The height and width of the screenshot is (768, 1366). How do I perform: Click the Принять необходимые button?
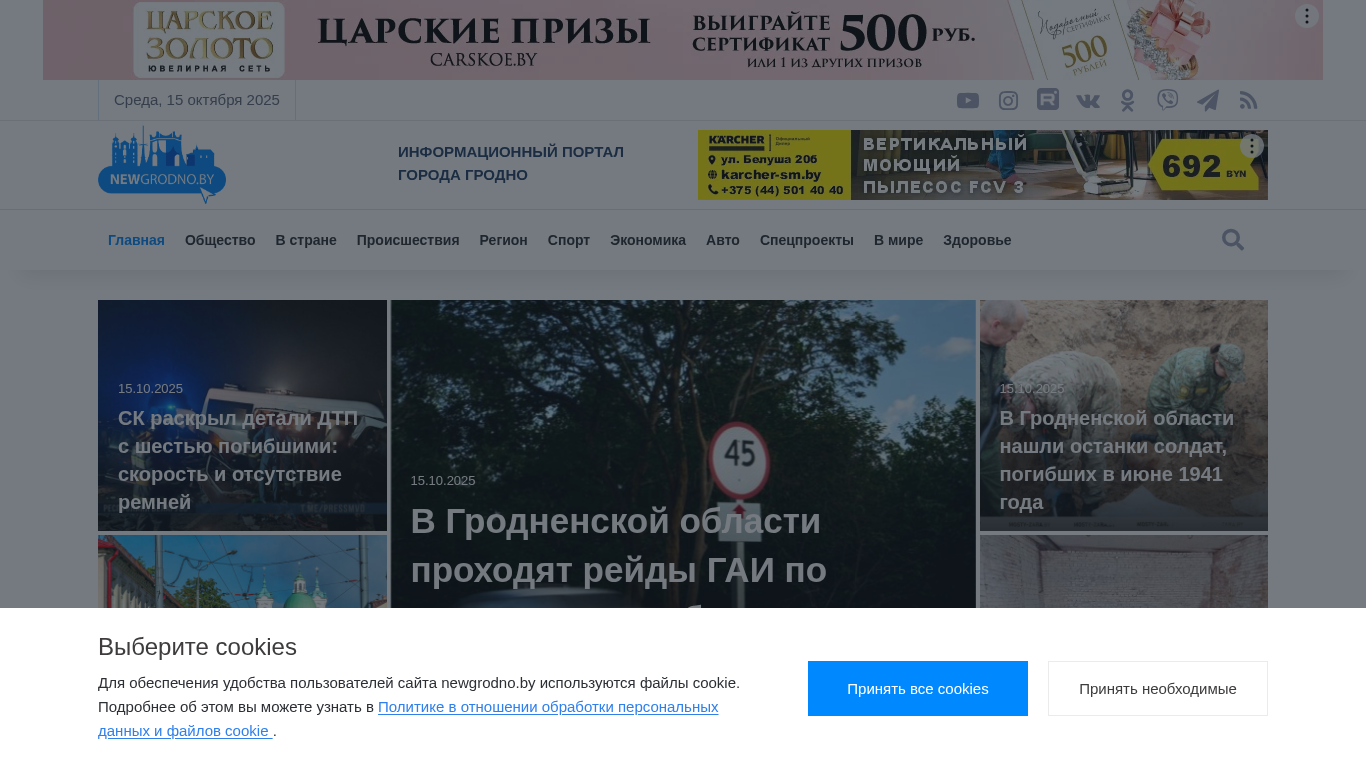[1158, 689]
